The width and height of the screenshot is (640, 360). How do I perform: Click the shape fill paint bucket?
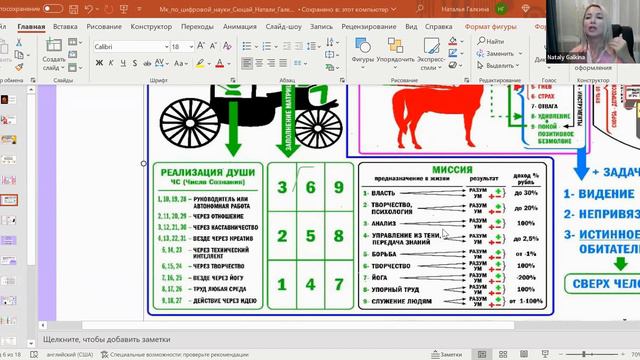(x=453, y=41)
